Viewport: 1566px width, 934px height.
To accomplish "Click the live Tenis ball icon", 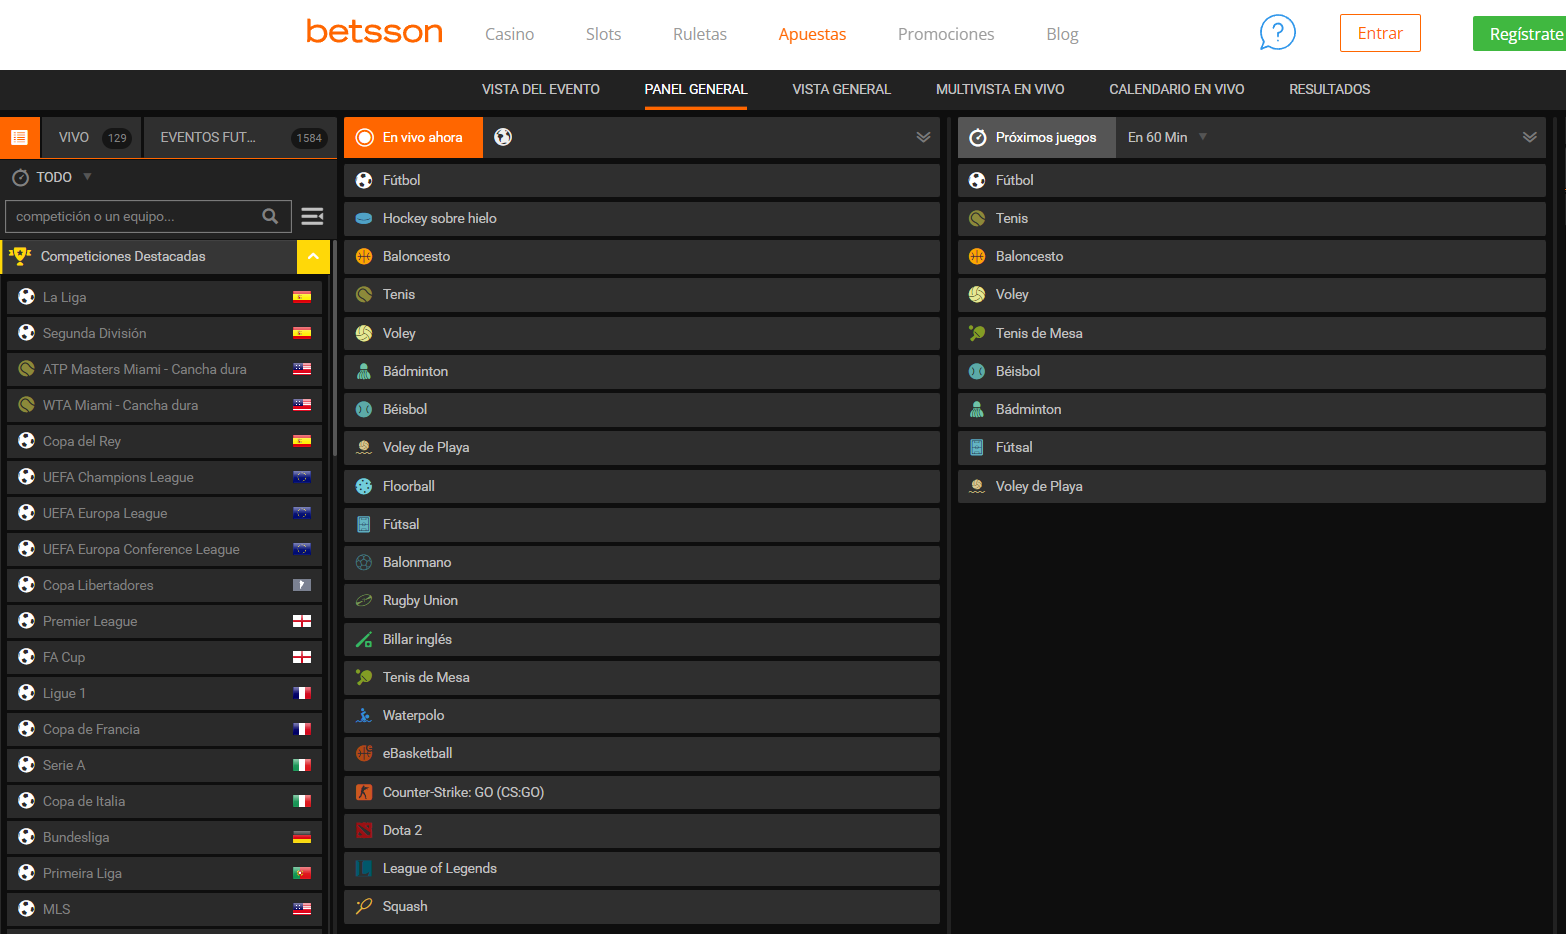I will coord(364,294).
